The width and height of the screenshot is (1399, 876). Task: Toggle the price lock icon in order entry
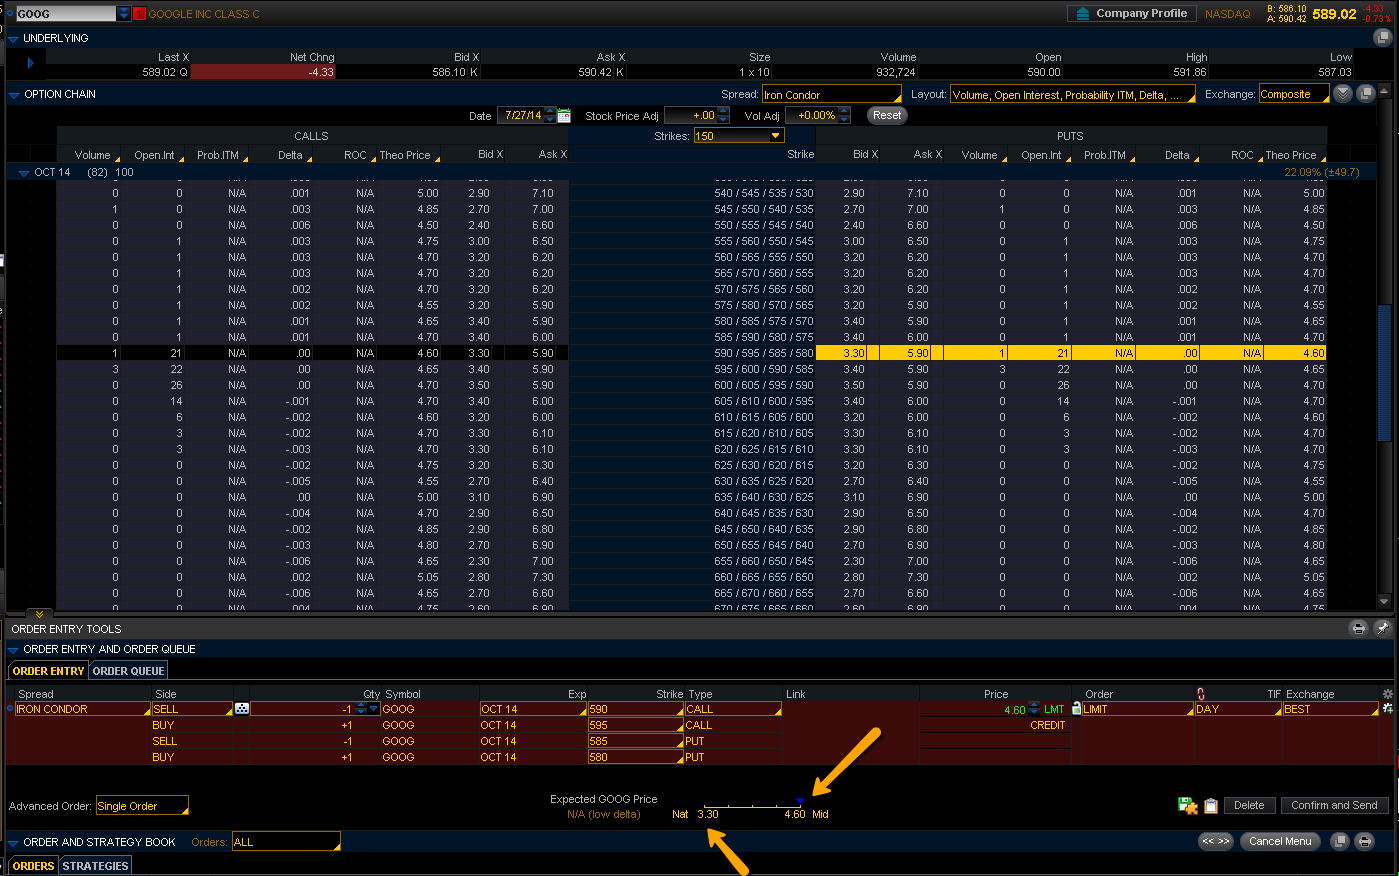pyautogui.click(x=1076, y=708)
